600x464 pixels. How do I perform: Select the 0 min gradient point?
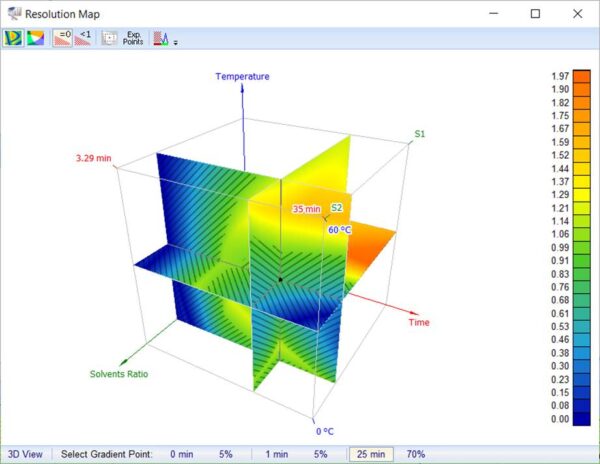coord(182,454)
